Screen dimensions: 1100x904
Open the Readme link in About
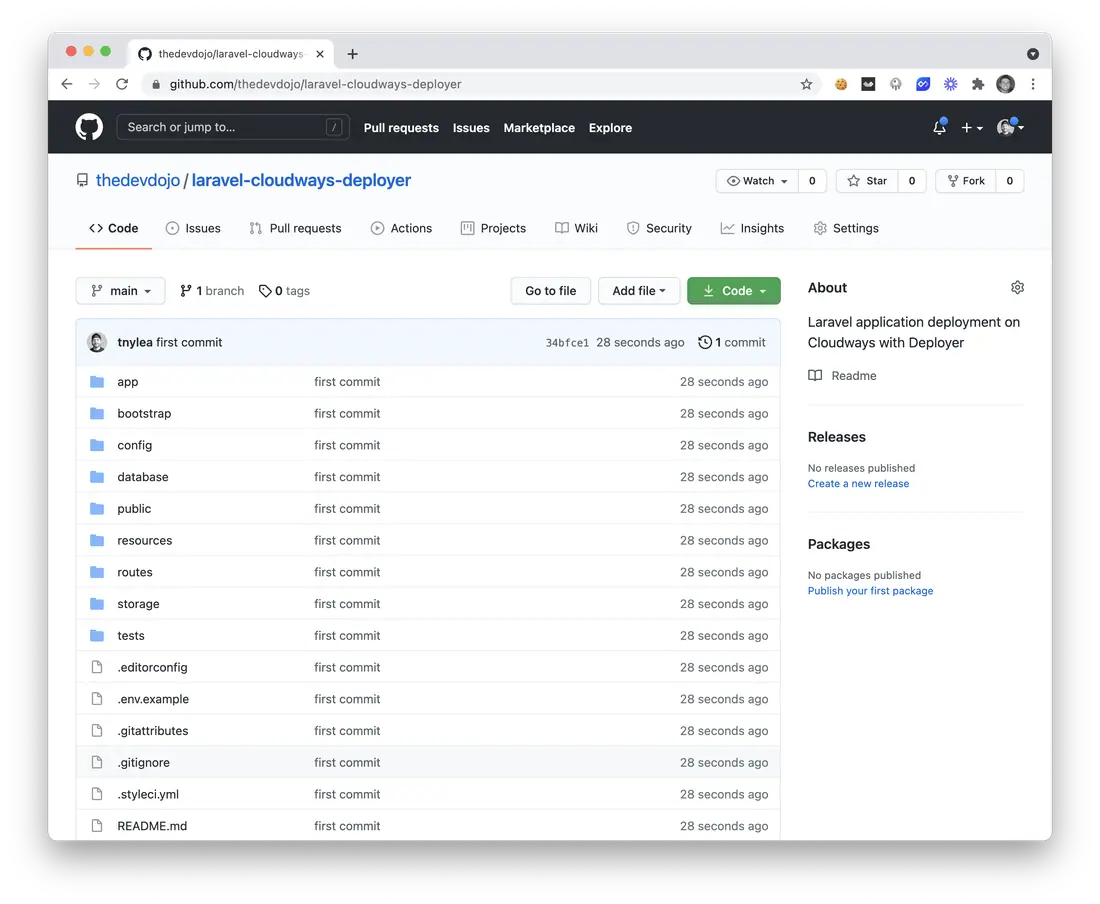(x=843, y=376)
